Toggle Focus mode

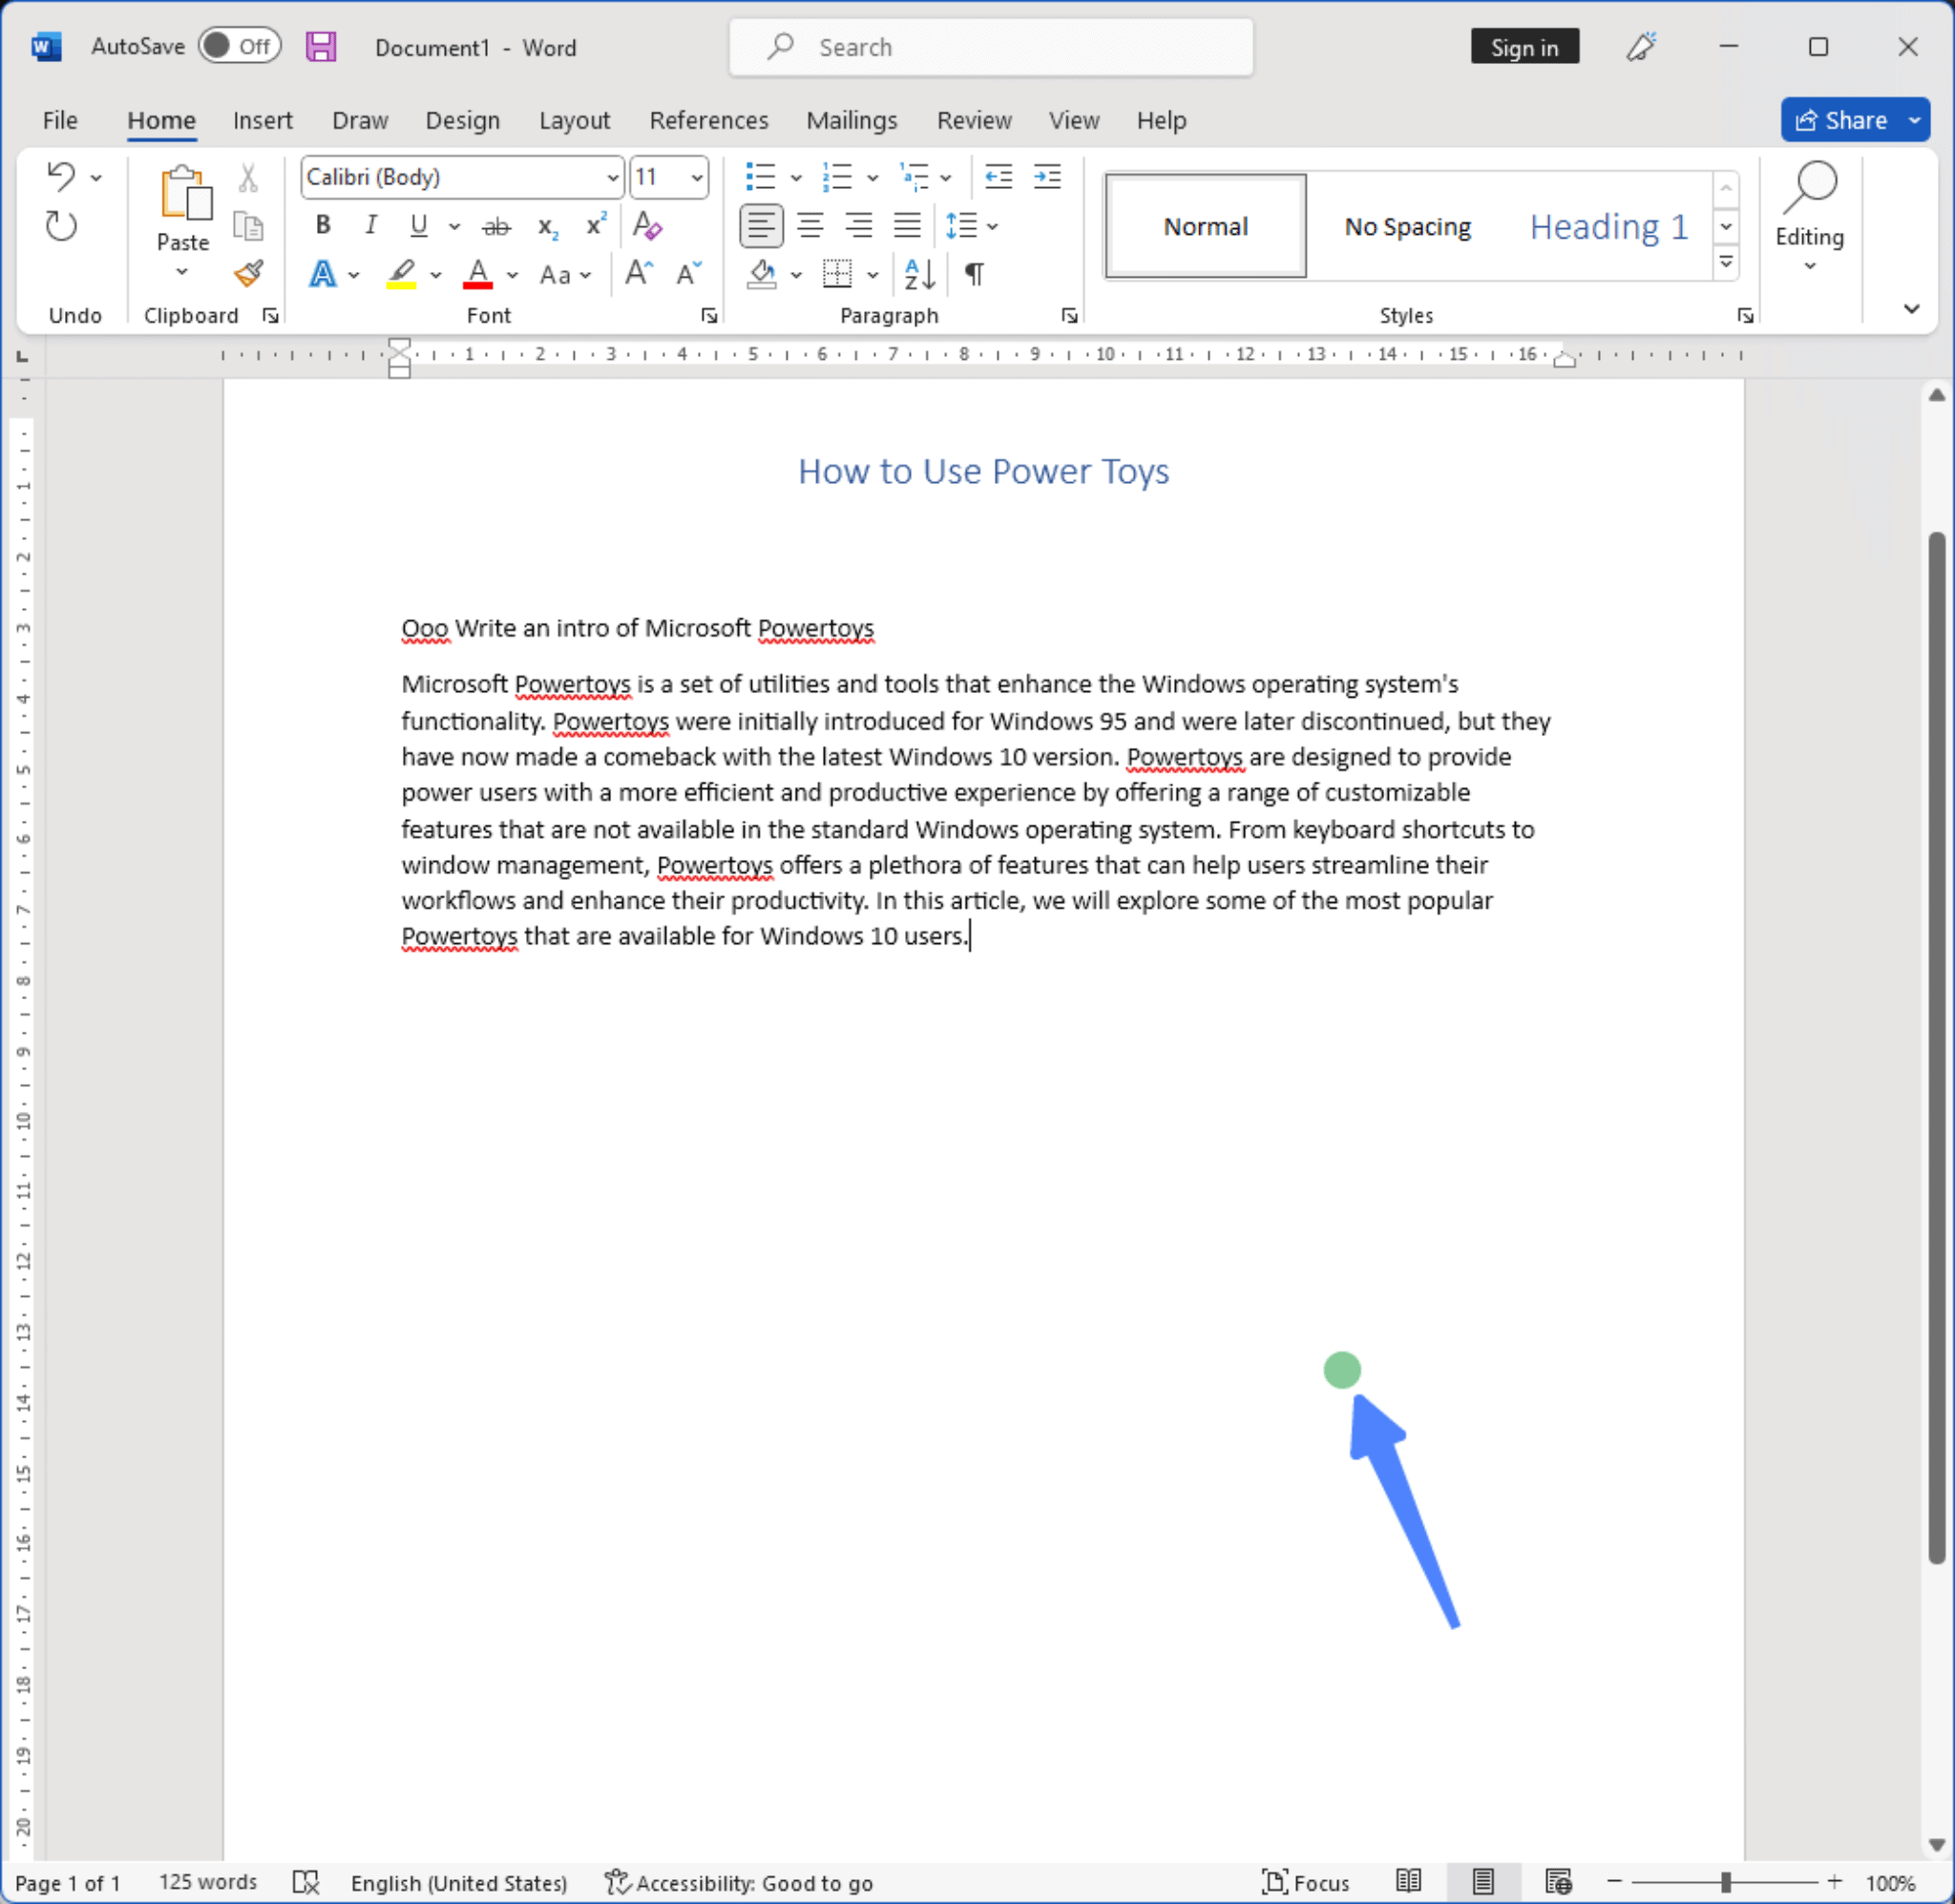click(1305, 1883)
